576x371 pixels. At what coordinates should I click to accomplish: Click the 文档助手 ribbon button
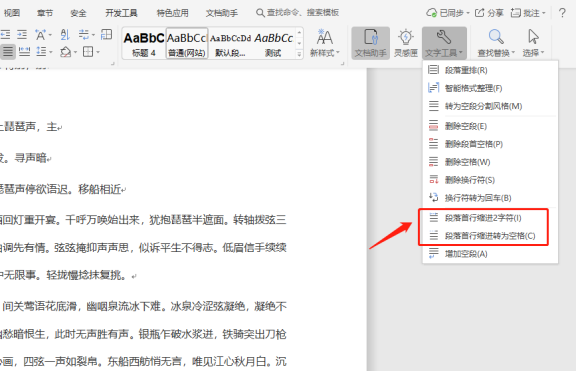click(x=370, y=43)
